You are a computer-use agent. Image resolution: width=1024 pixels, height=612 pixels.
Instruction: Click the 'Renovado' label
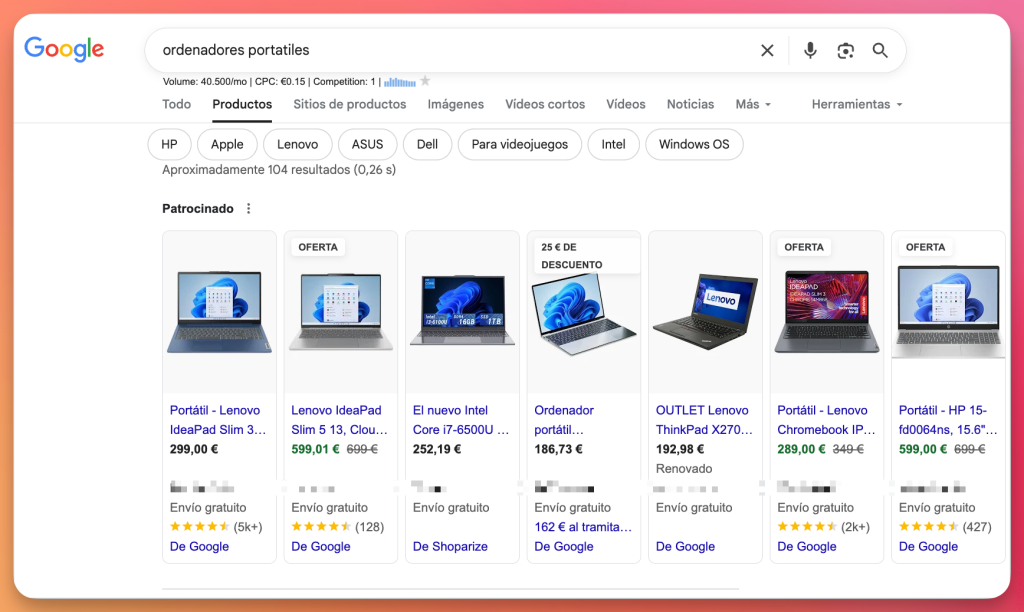tap(684, 469)
